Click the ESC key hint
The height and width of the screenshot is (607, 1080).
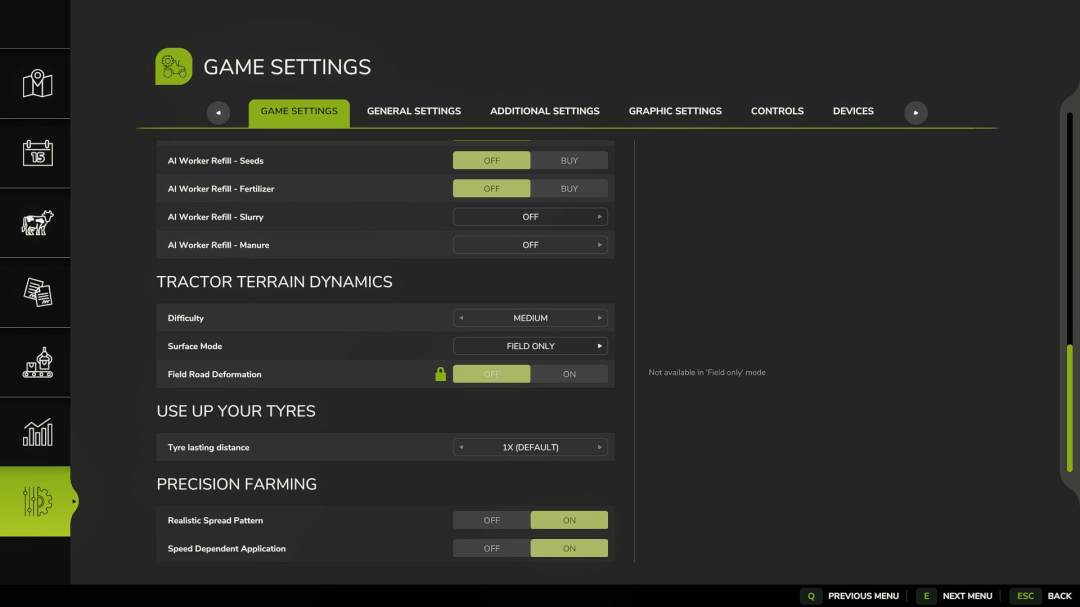1025,596
